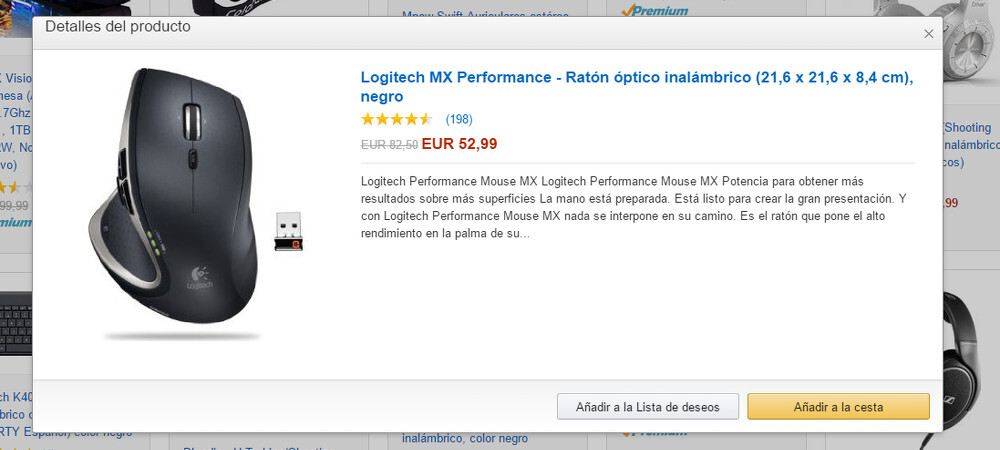Click the product description paragraph

pyautogui.click(x=634, y=208)
